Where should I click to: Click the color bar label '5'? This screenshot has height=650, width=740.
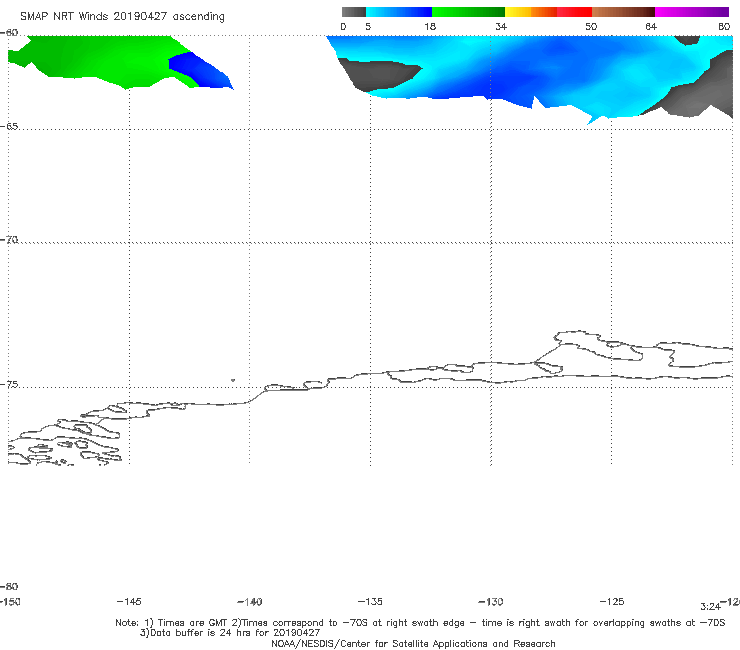pos(368,27)
